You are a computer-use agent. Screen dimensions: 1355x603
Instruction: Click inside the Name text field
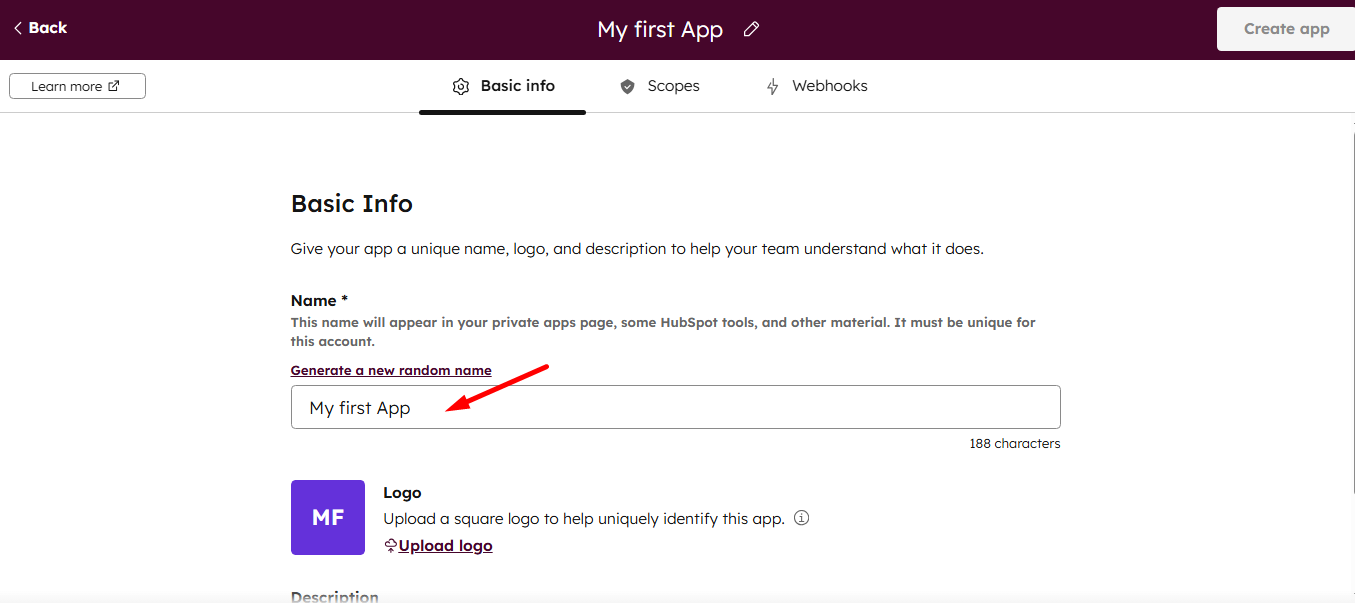[x=675, y=407]
